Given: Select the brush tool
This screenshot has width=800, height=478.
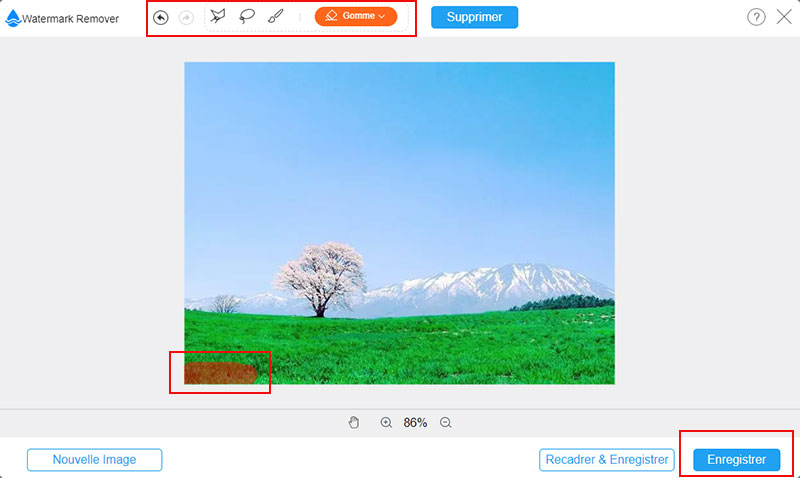Looking at the screenshot, I should [x=275, y=17].
